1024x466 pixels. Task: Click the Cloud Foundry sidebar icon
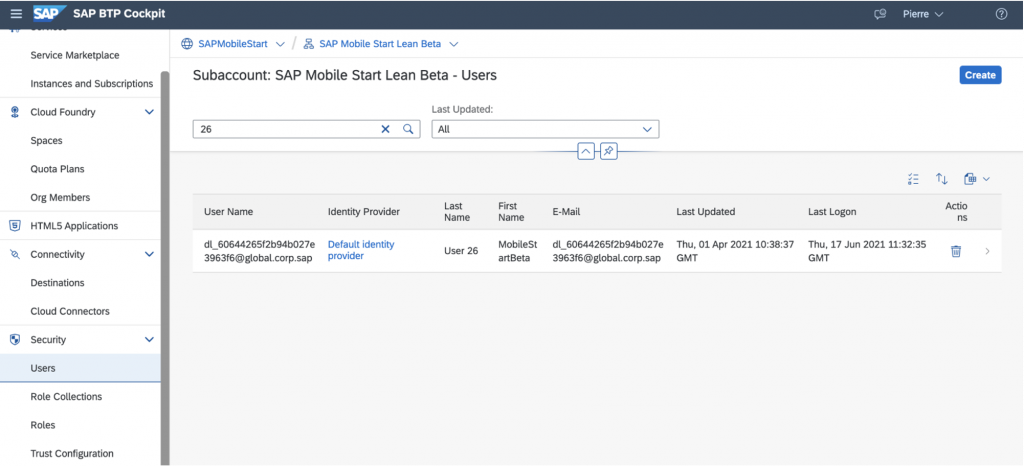pos(15,112)
